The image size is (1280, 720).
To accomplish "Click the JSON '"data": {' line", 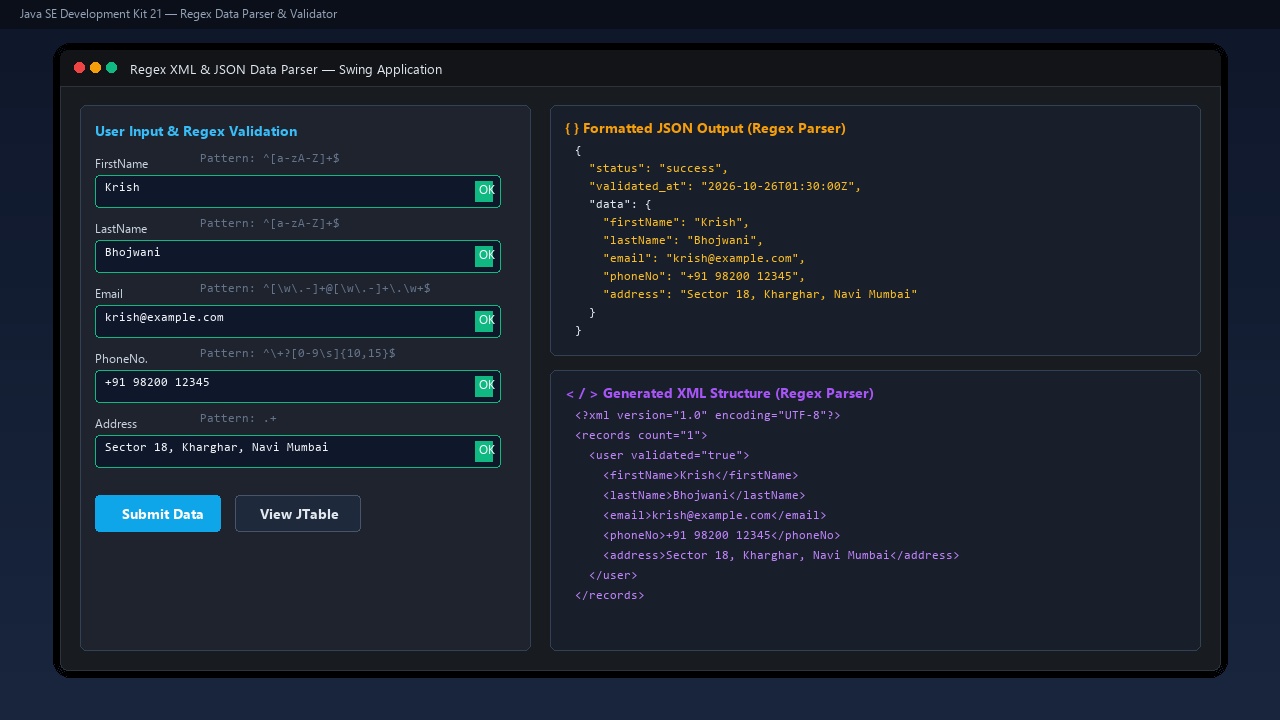I will 620,204.
